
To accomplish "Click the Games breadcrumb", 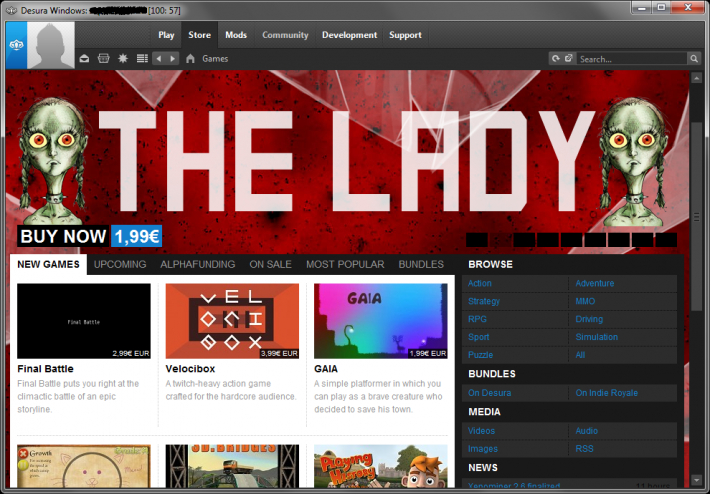I will 215,58.
